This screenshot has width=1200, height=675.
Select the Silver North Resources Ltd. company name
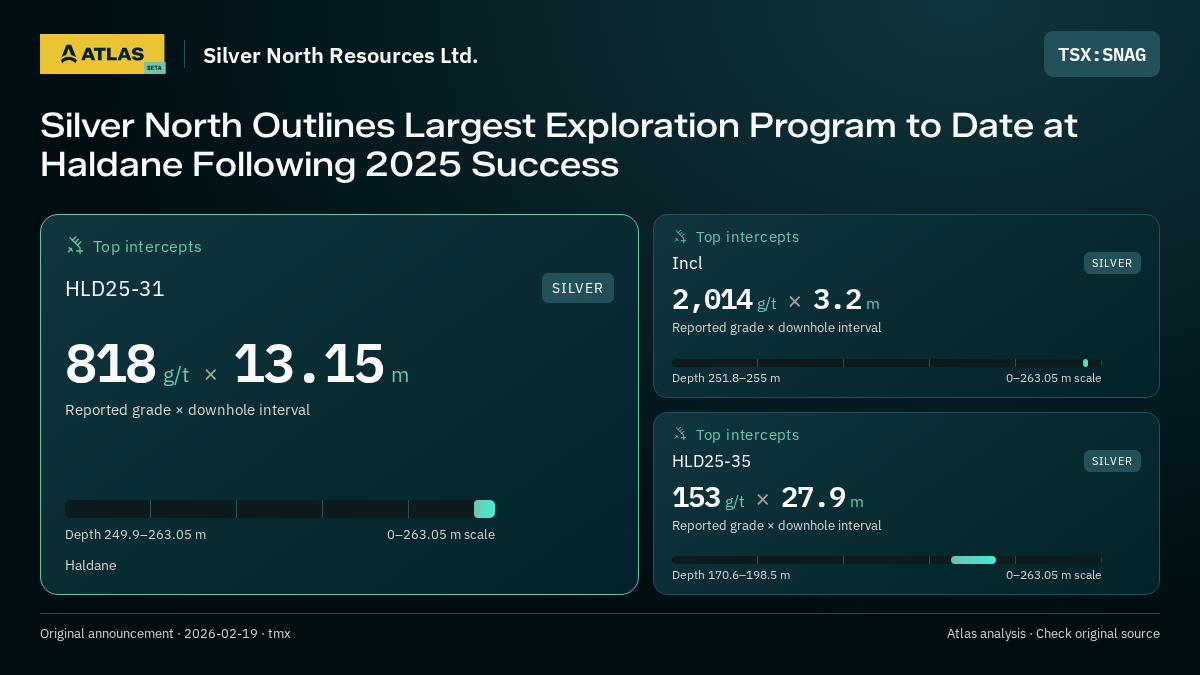(x=340, y=55)
